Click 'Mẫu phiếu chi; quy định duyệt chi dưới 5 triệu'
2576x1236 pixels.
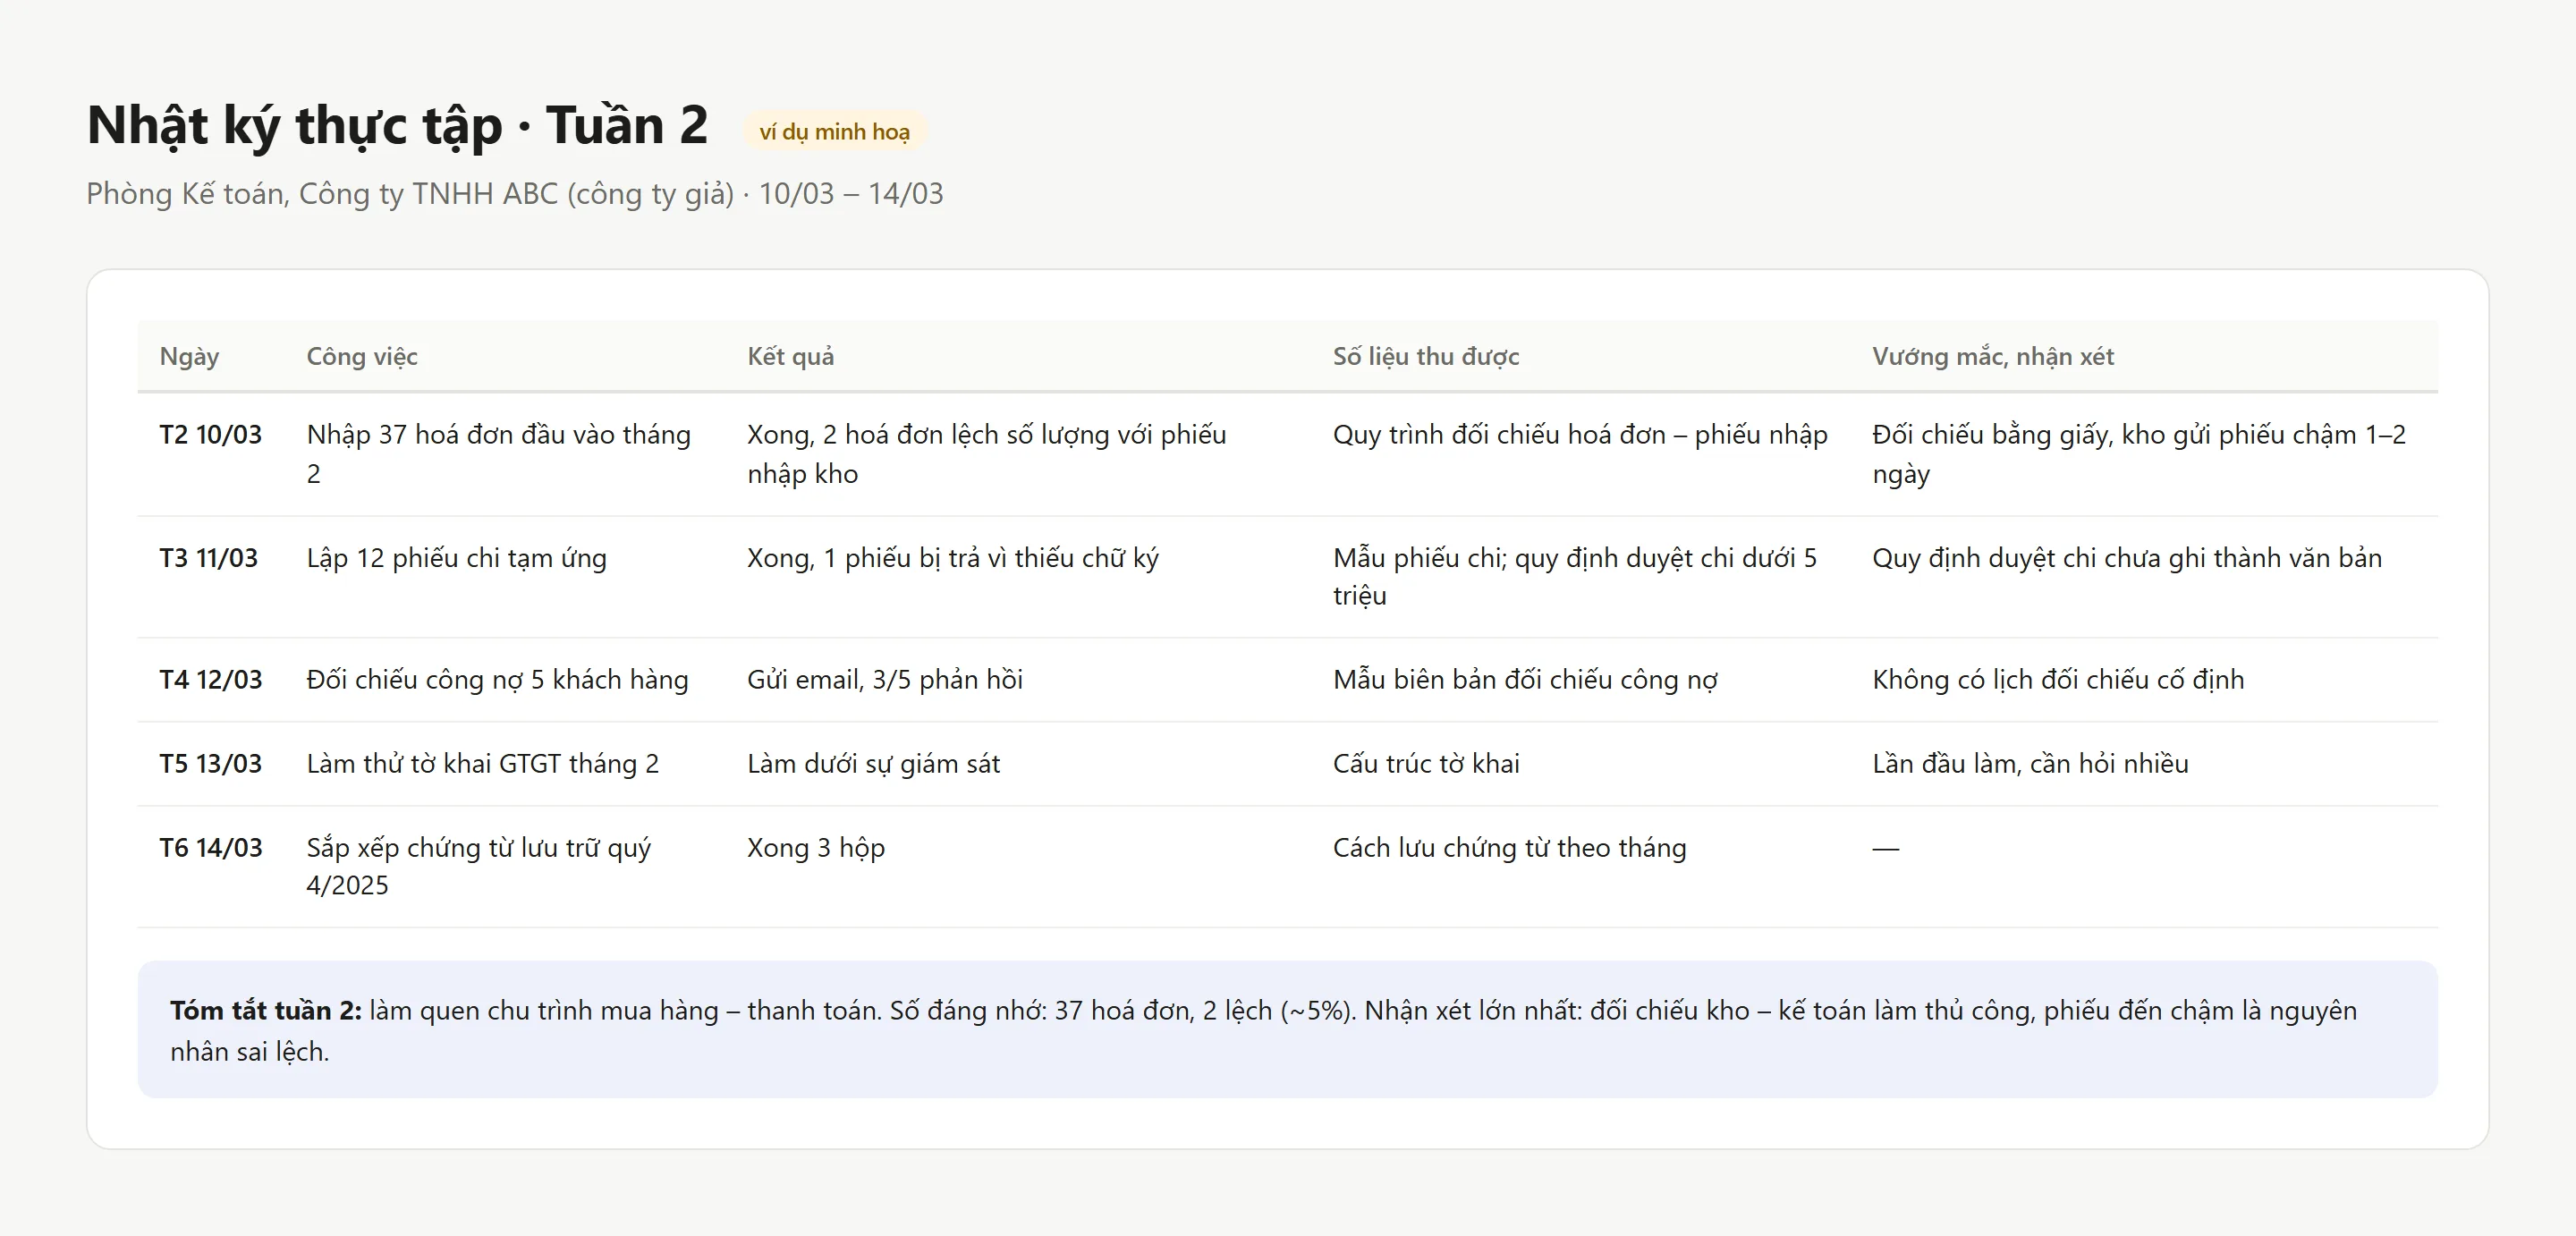coord(1574,577)
